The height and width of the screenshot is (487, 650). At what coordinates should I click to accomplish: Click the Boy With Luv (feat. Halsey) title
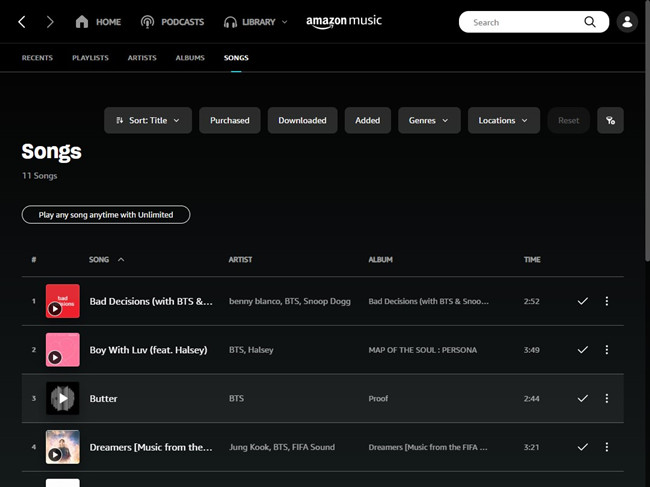(x=148, y=350)
